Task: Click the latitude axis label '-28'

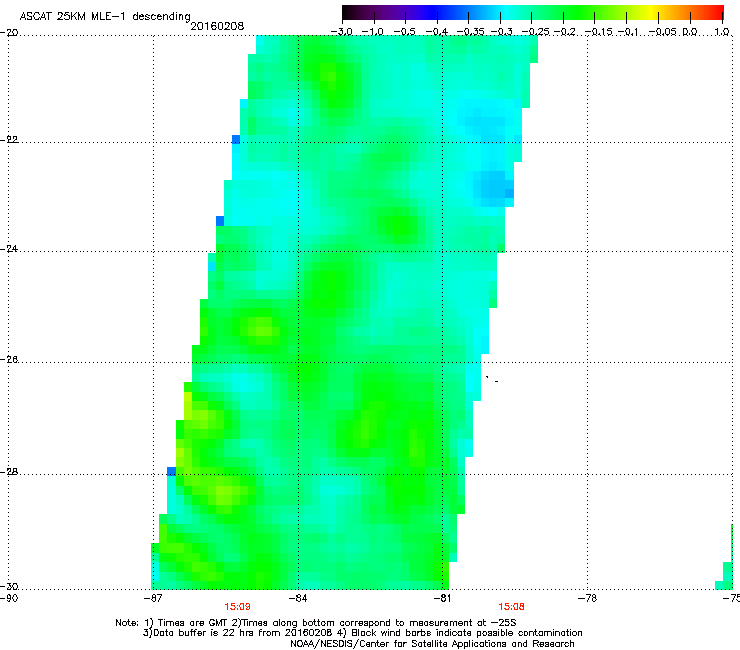Action: coord(9,472)
